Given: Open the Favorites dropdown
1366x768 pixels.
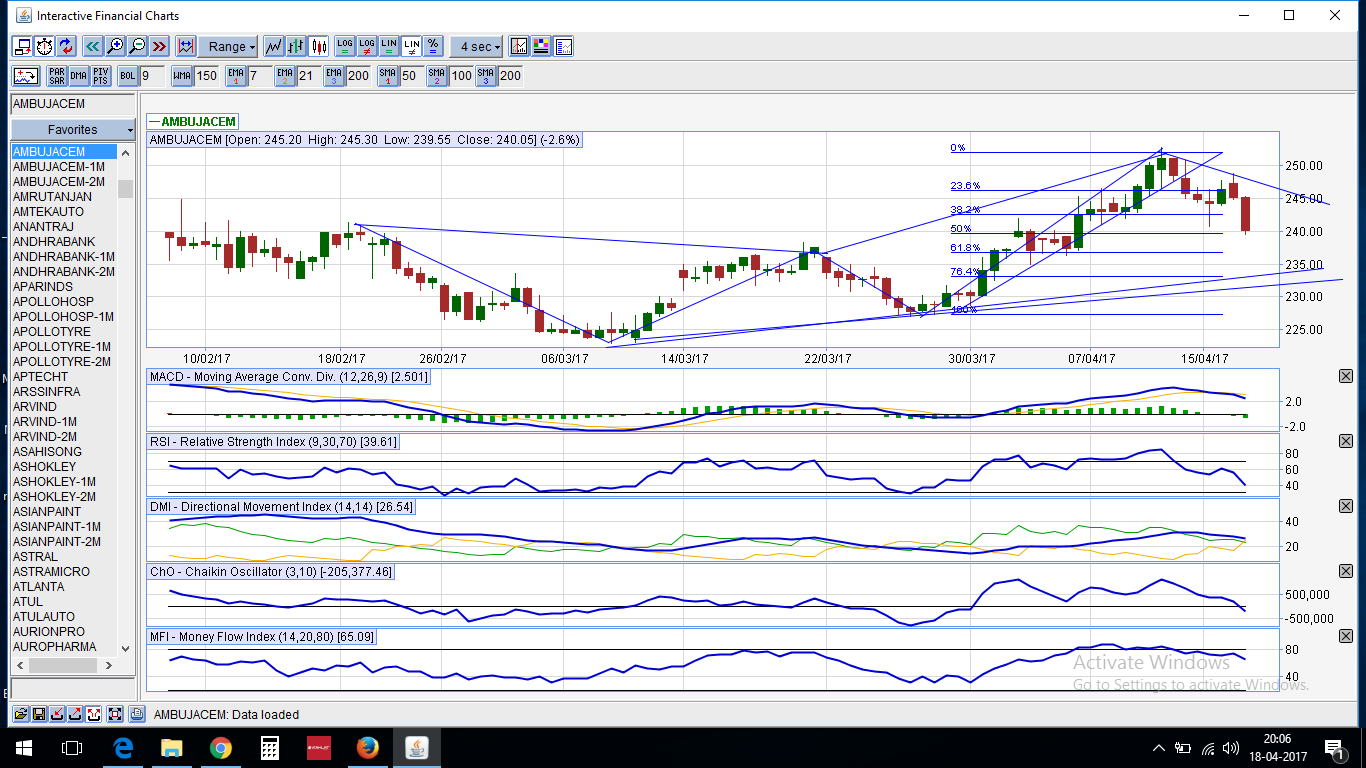Looking at the screenshot, I should click(x=72, y=130).
